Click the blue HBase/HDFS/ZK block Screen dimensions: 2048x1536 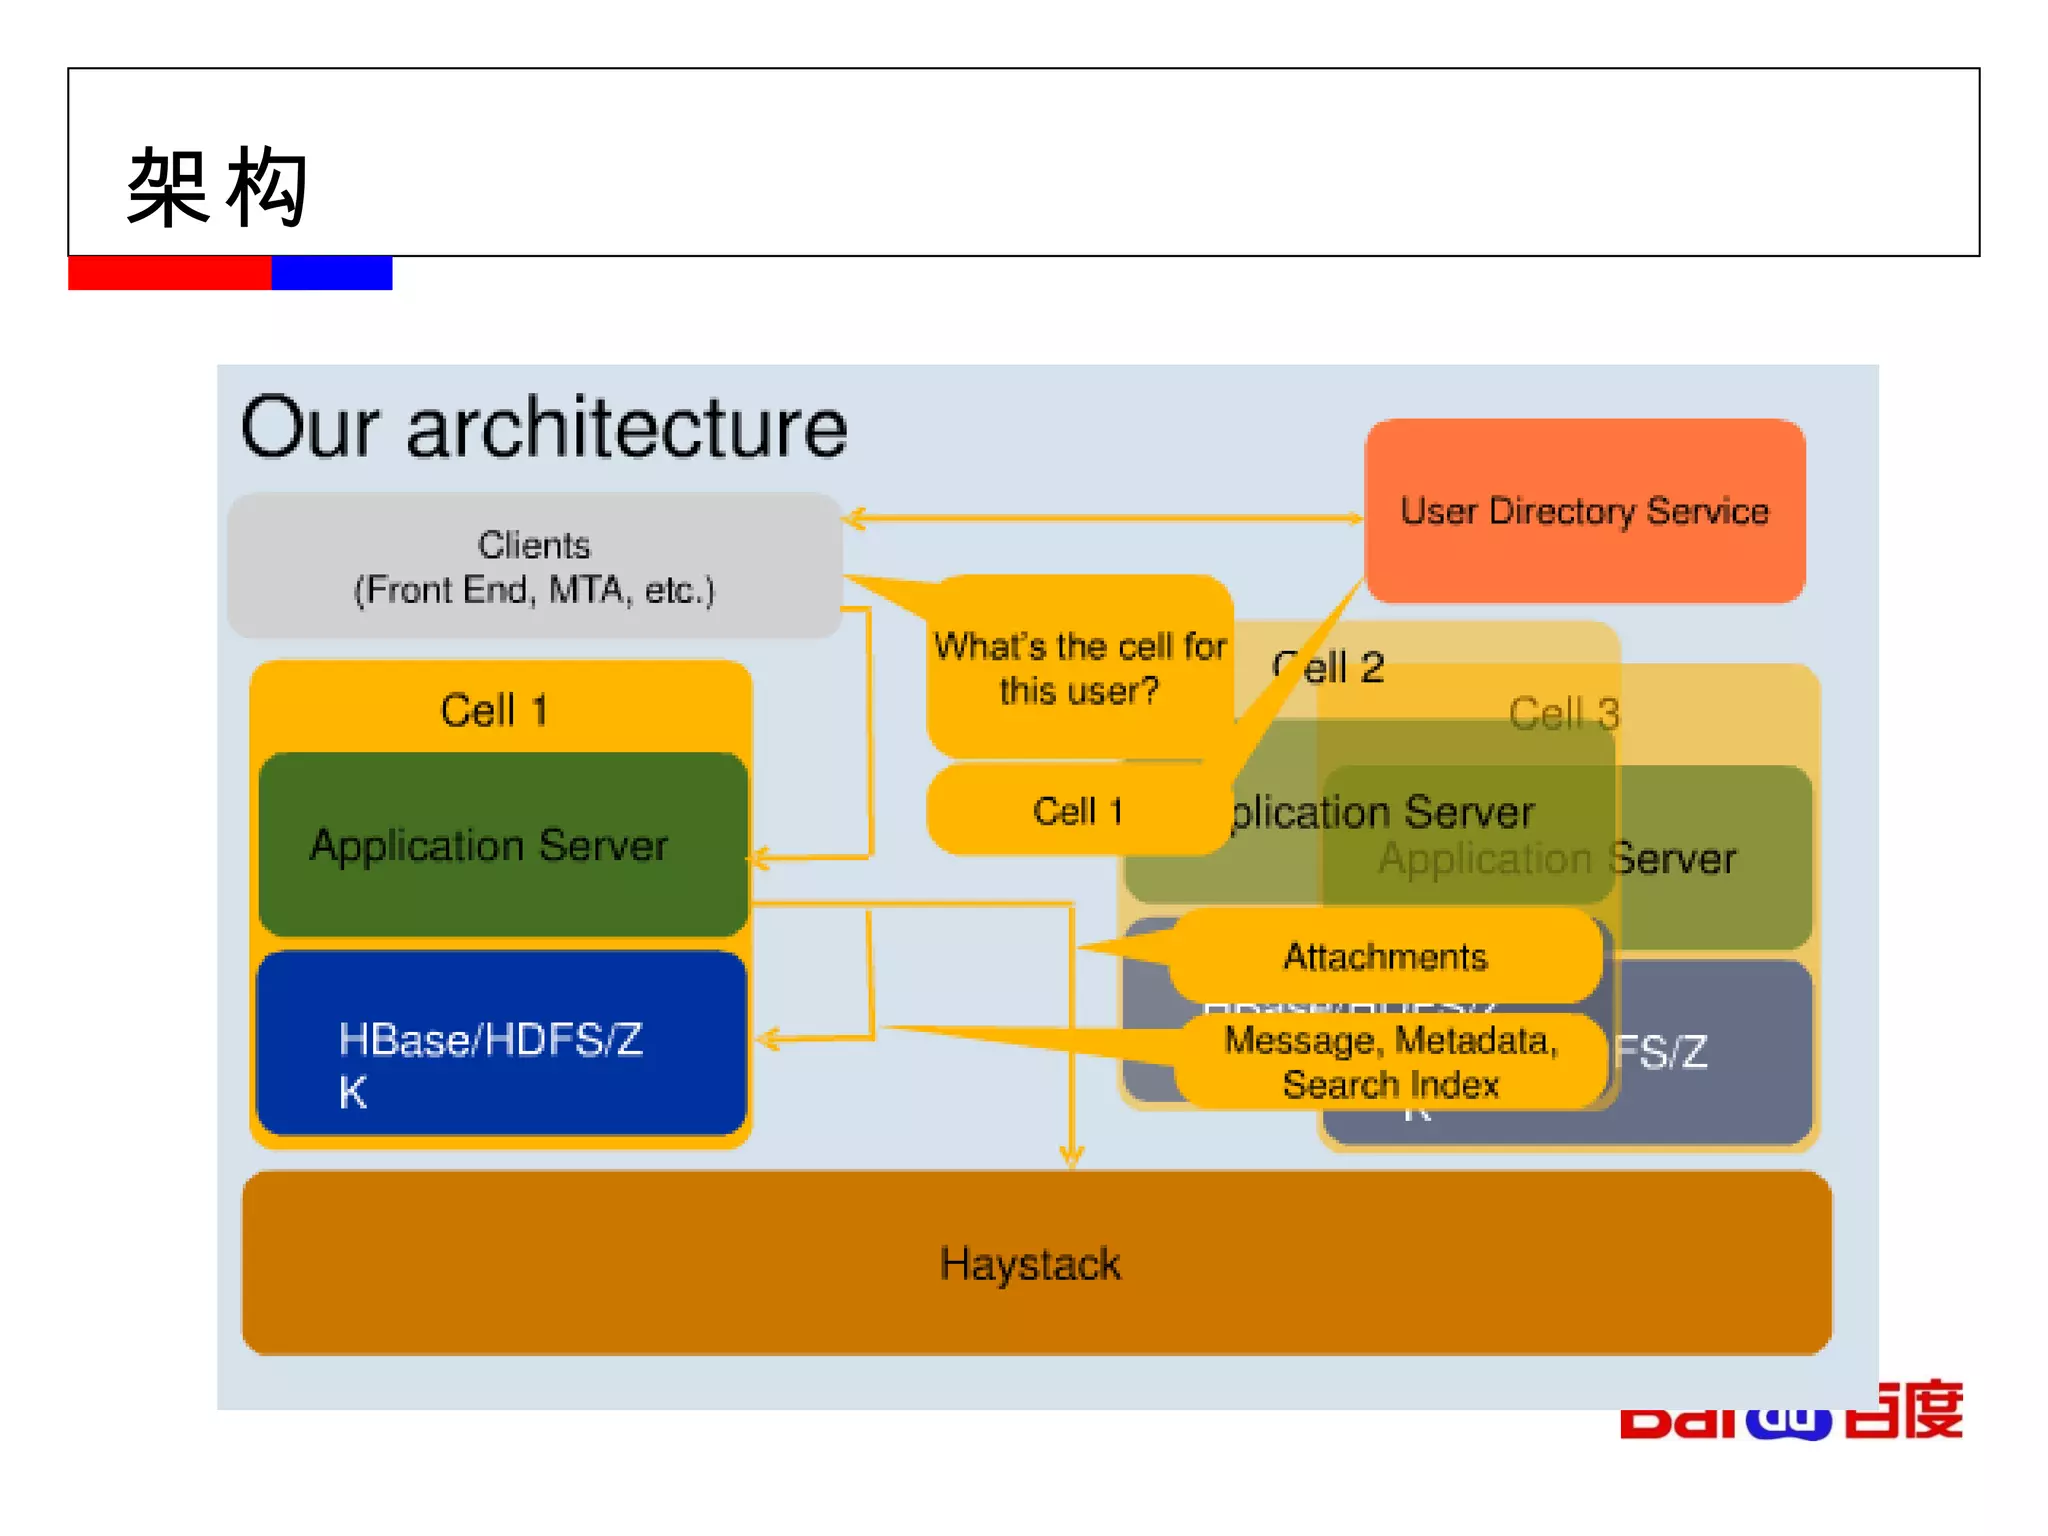point(502,1044)
